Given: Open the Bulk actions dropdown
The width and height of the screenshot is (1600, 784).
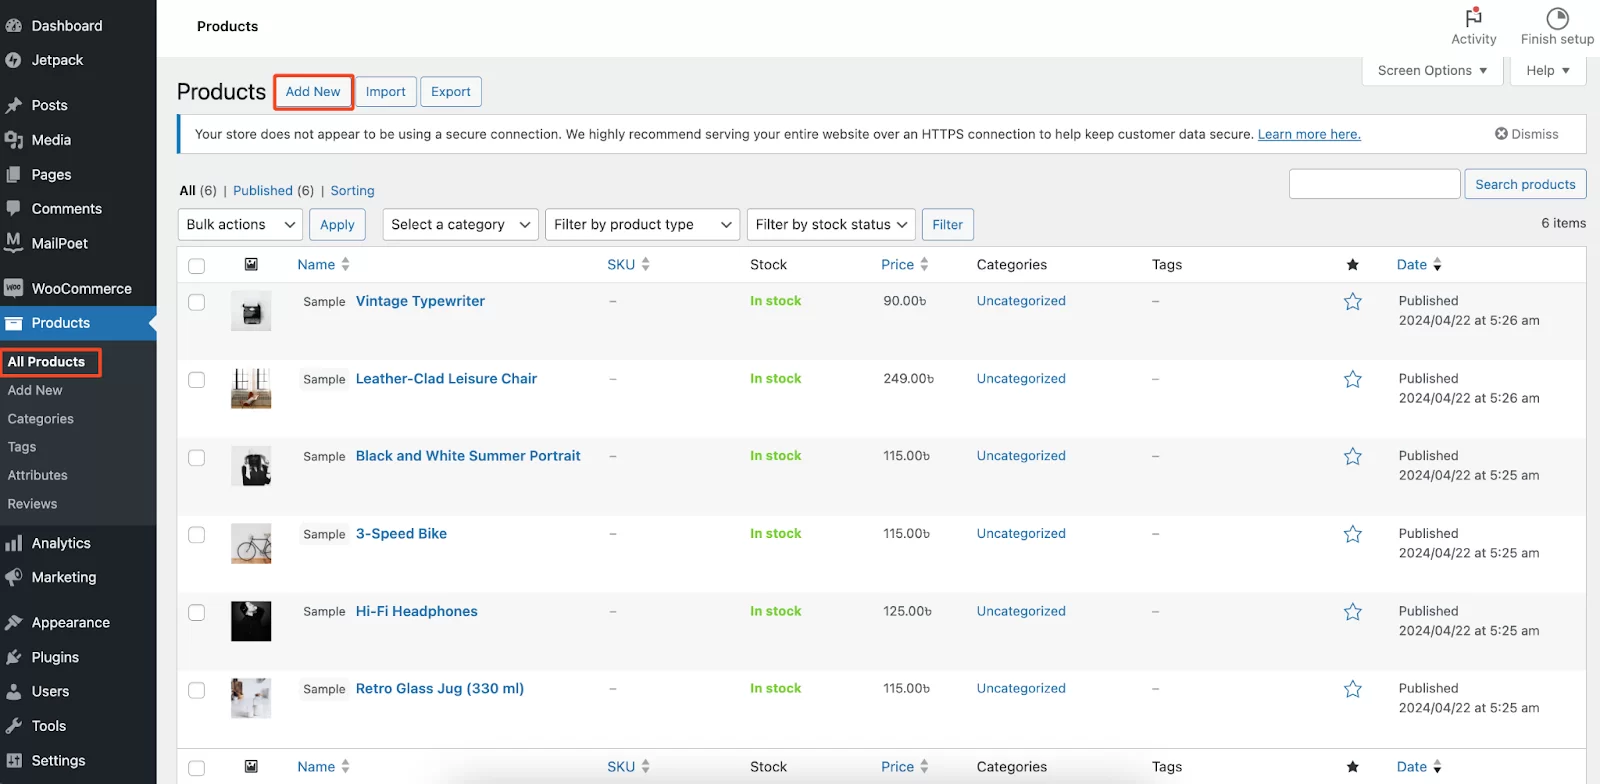Looking at the screenshot, I should pos(240,224).
